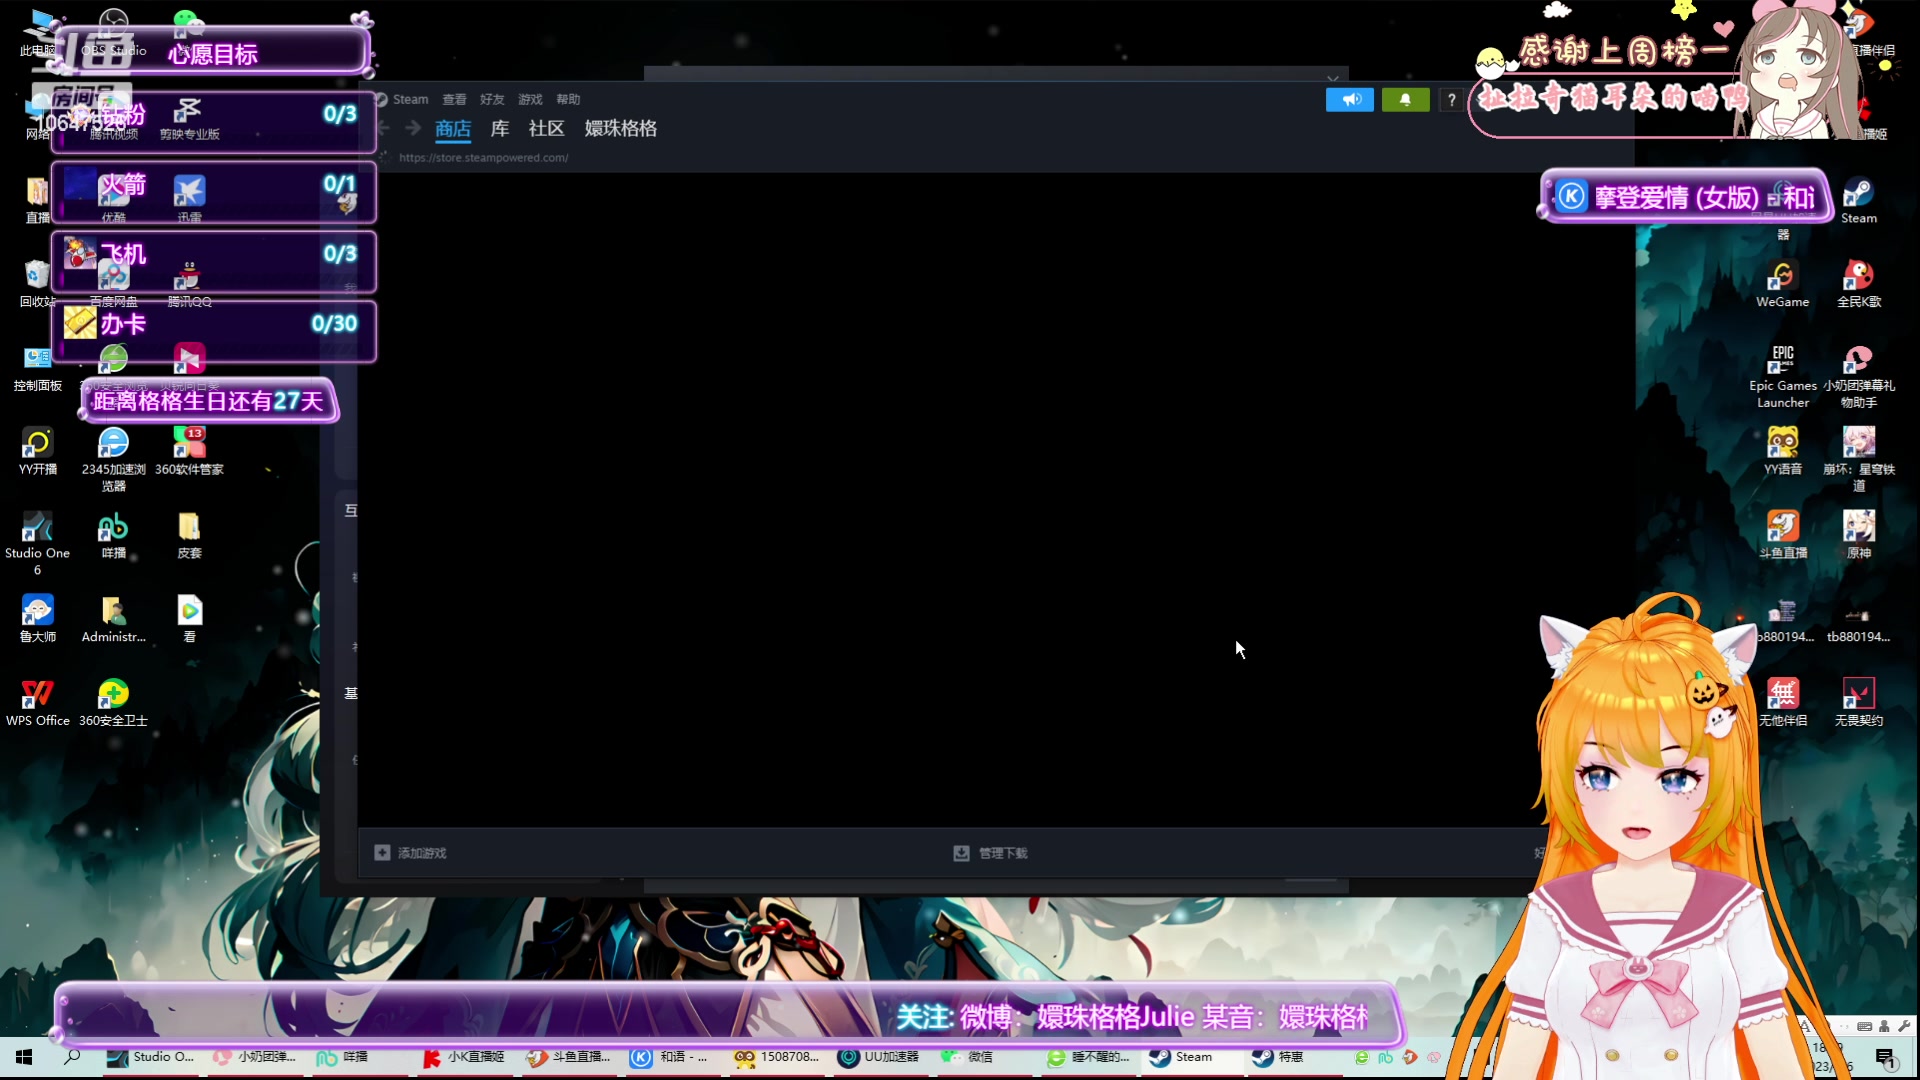Open 小奶团弹幕礼物助手 desktop shortcut
This screenshot has width=1920, height=1080.
[1858, 376]
